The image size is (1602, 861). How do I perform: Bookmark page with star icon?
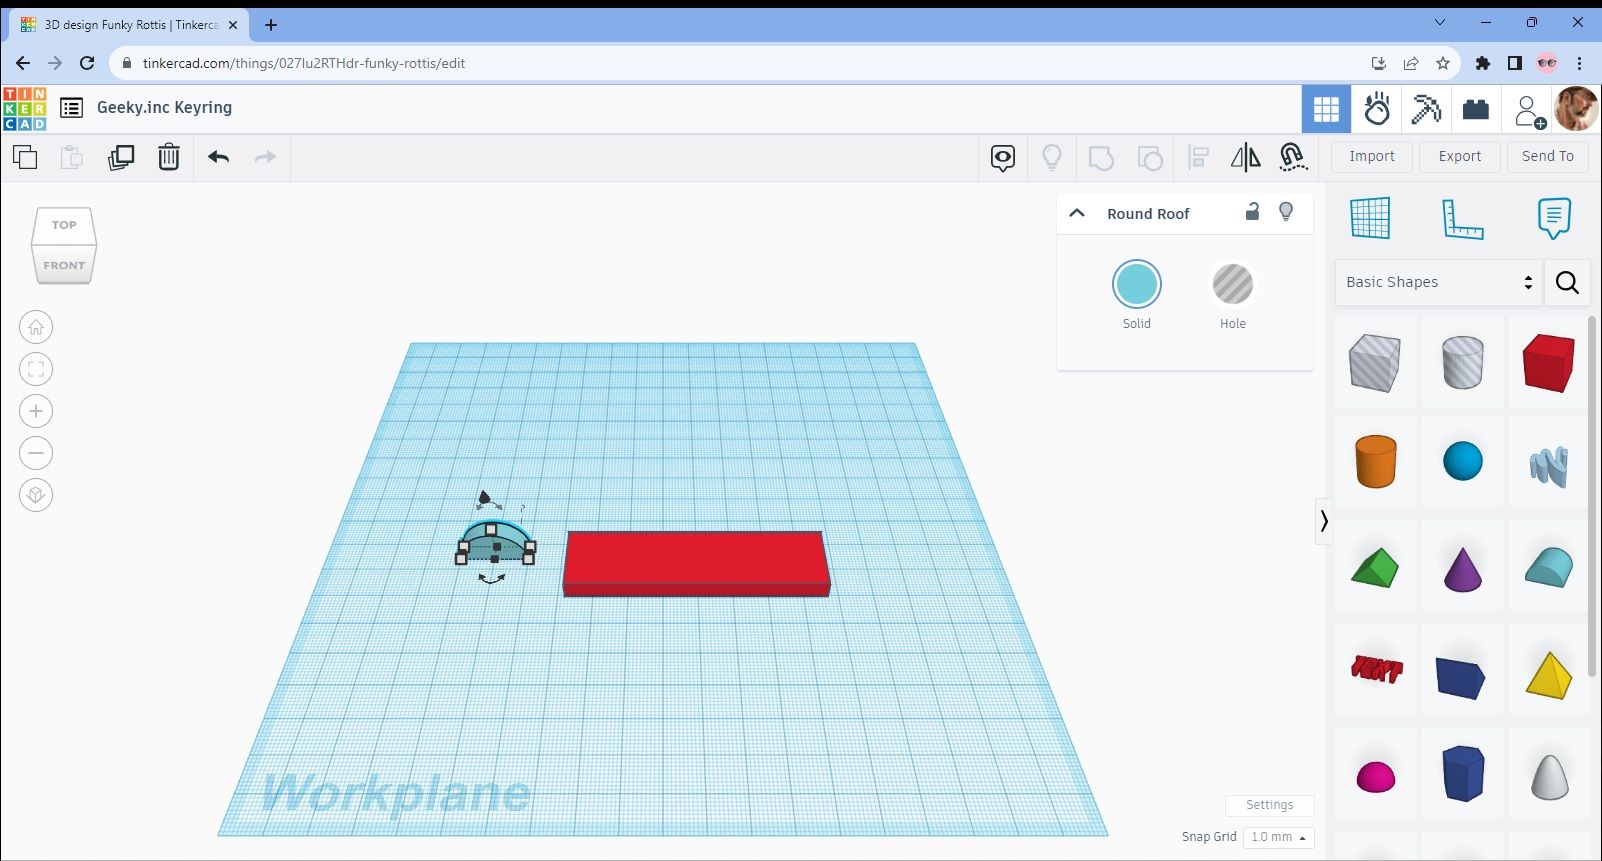tap(1443, 63)
